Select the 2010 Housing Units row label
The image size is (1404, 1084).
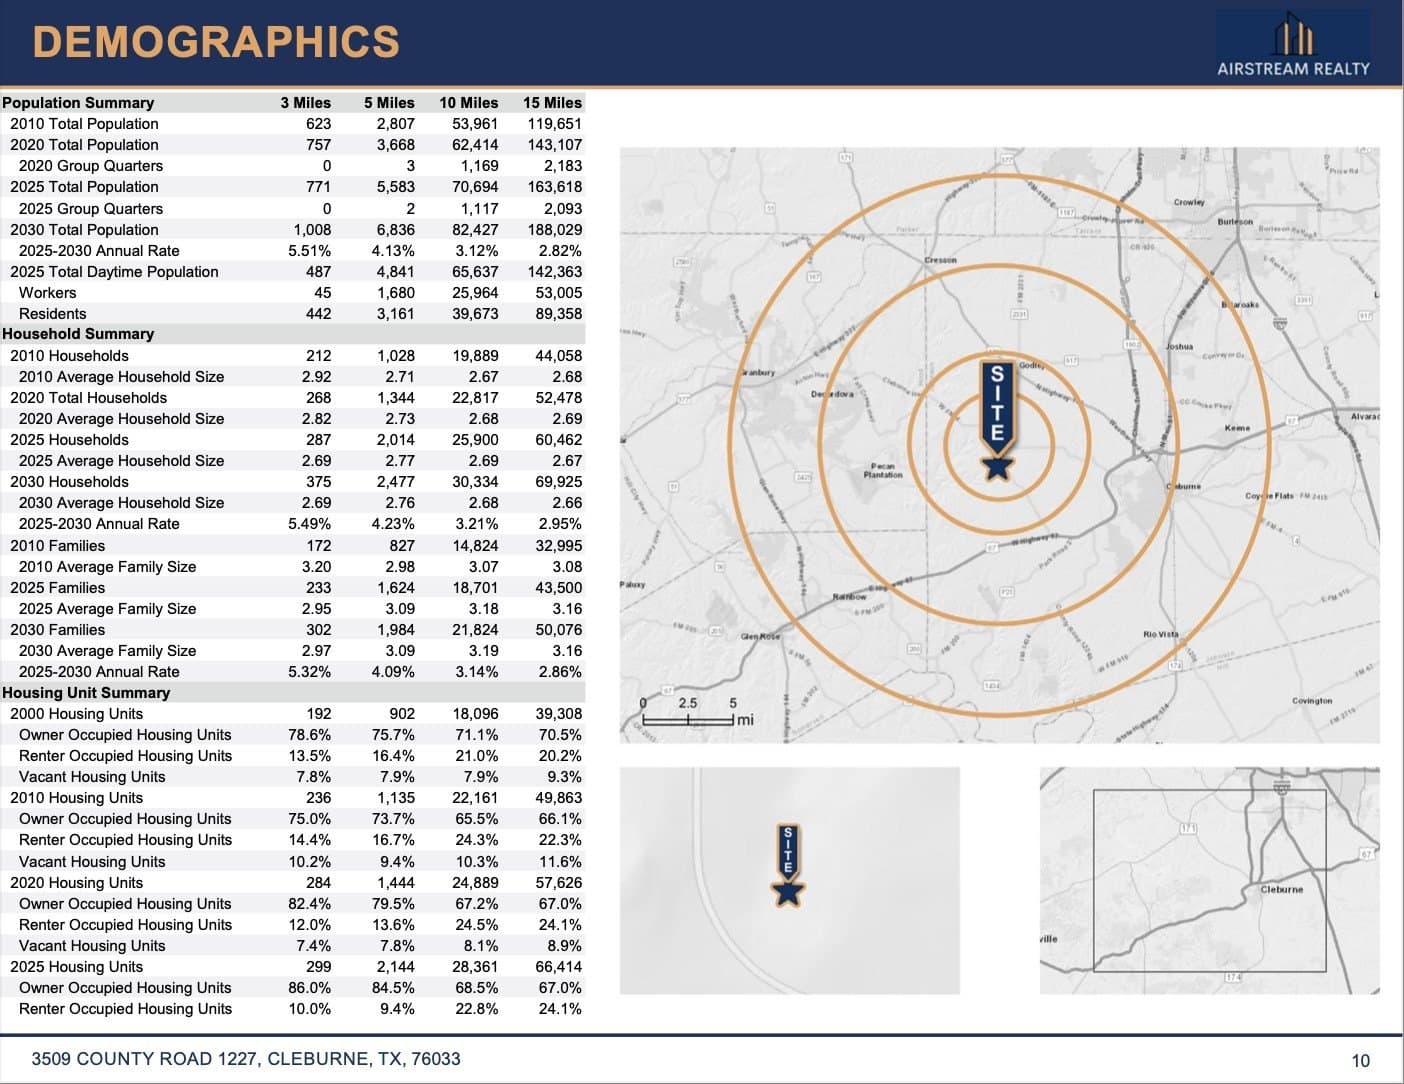pyautogui.click(x=76, y=797)
